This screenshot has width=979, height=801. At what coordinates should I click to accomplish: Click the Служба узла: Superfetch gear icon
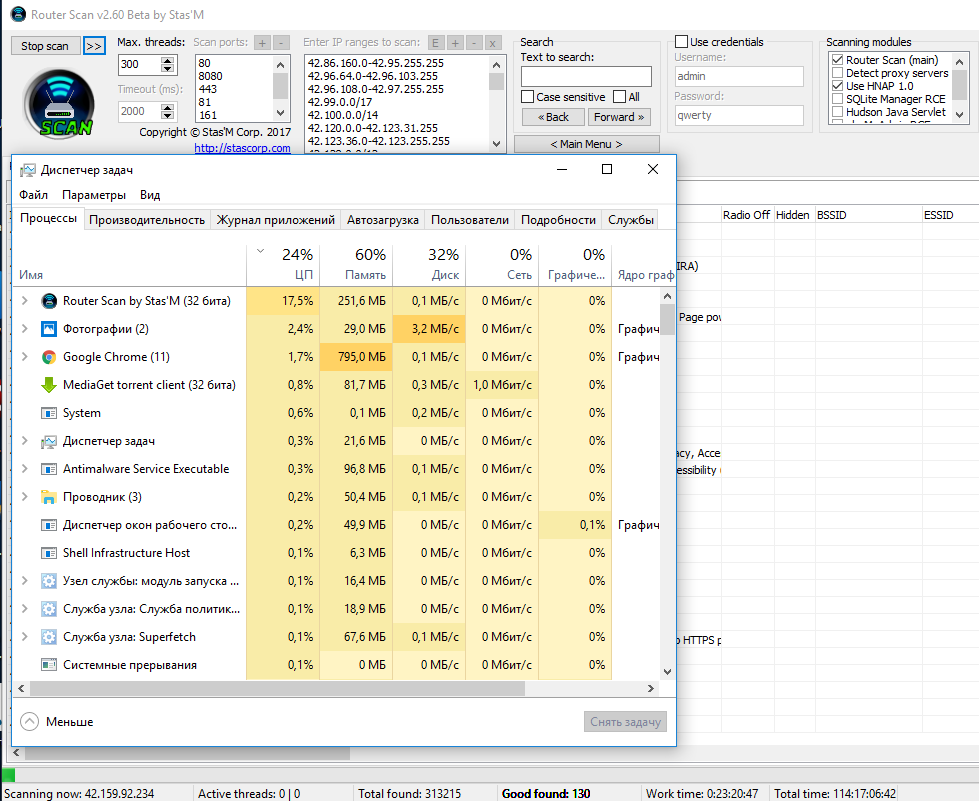pyautogui.click(x=49, y=637)
